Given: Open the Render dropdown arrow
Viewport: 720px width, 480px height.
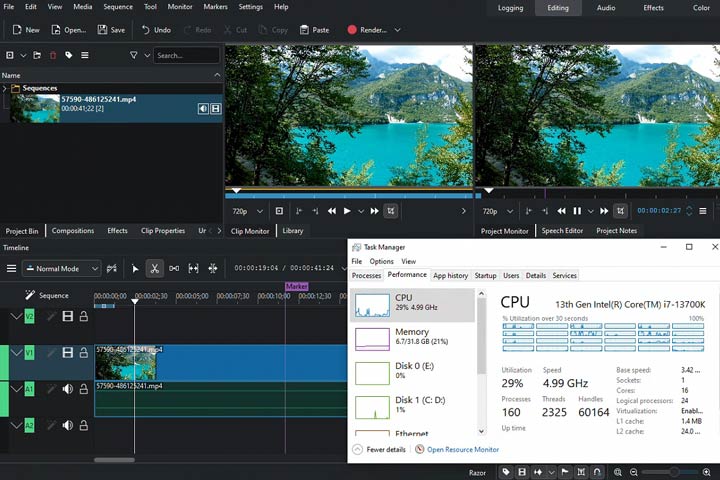Looking at the screenshot, I should (x=398, y=30).
